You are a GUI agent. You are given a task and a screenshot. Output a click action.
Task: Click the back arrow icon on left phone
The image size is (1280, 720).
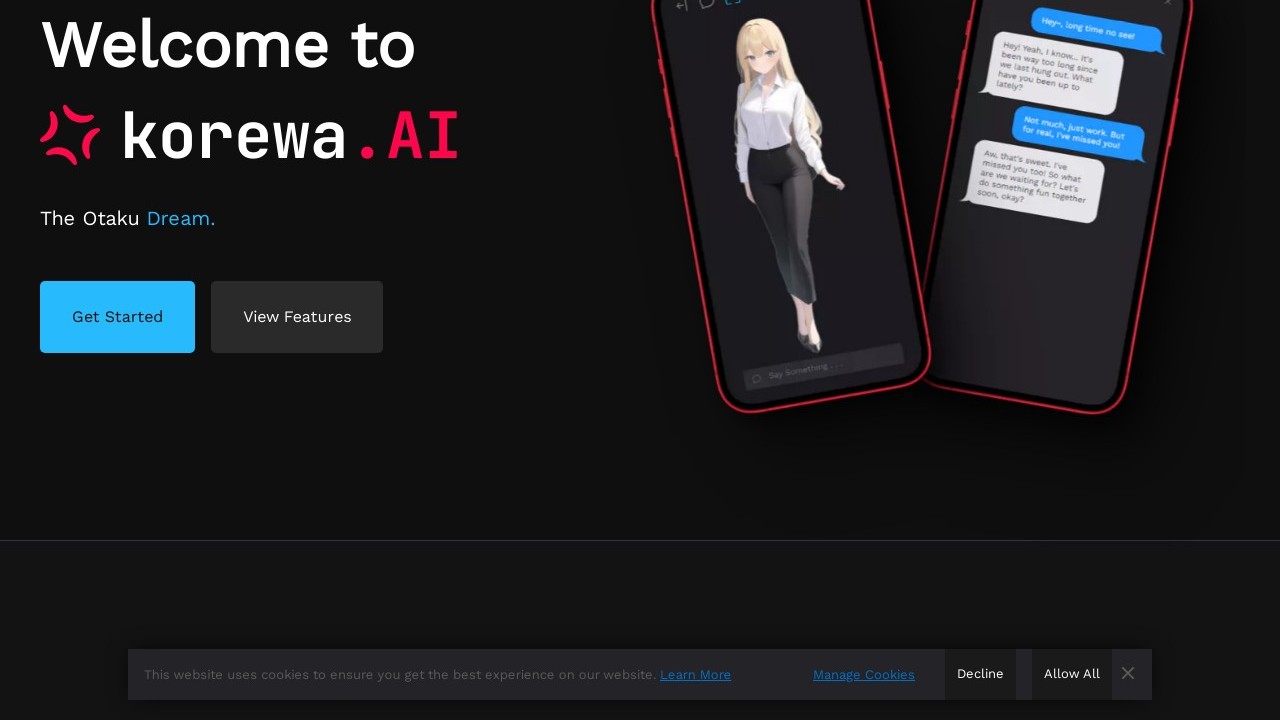(682, 6)
